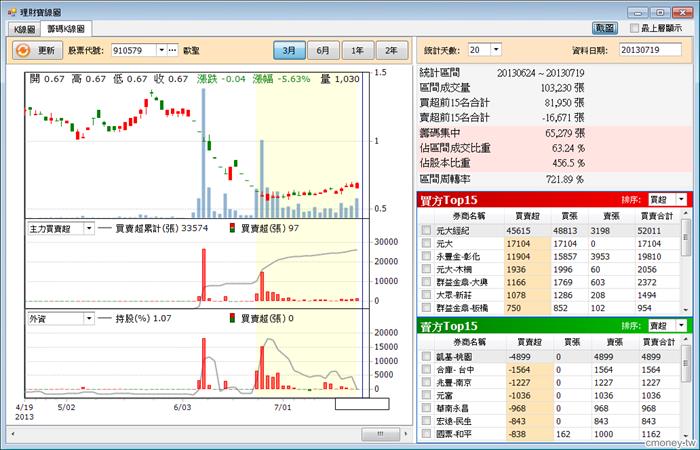Open the stock code dropdown arrow
This screenshot has width=700, height=450.
tap(162, 50)
